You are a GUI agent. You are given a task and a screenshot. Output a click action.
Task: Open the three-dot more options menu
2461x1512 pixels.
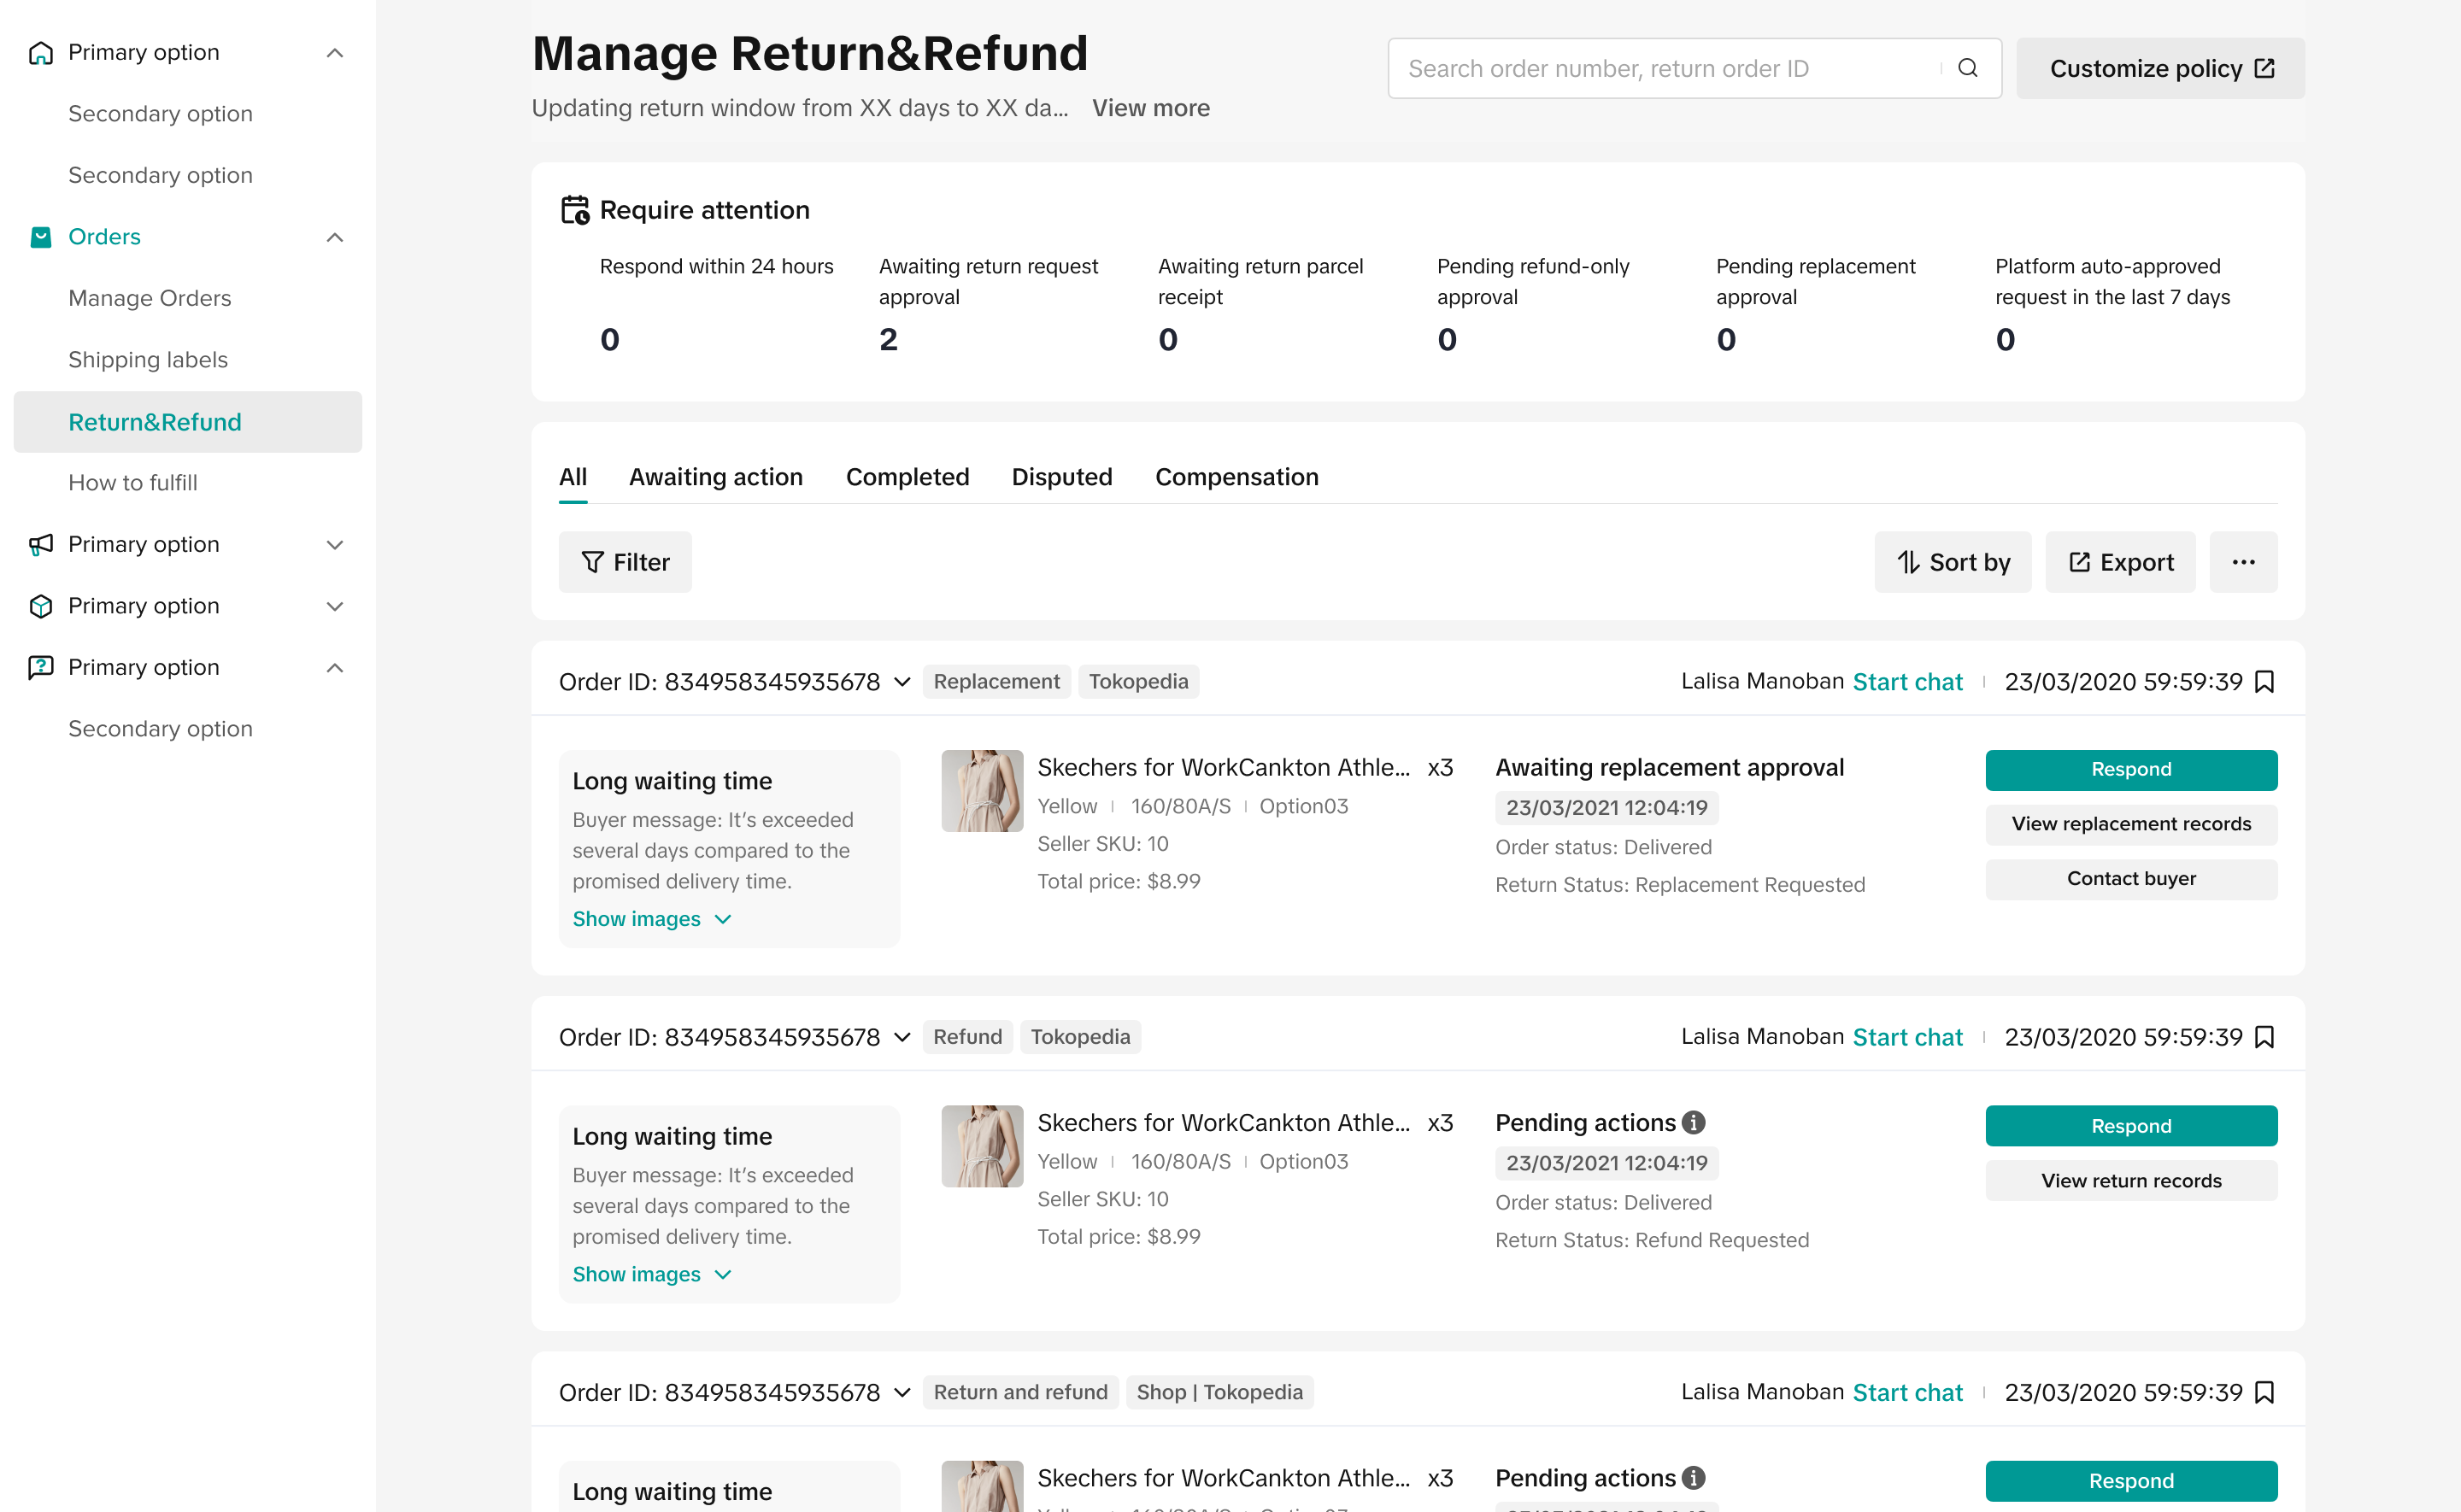[2243, 562]
